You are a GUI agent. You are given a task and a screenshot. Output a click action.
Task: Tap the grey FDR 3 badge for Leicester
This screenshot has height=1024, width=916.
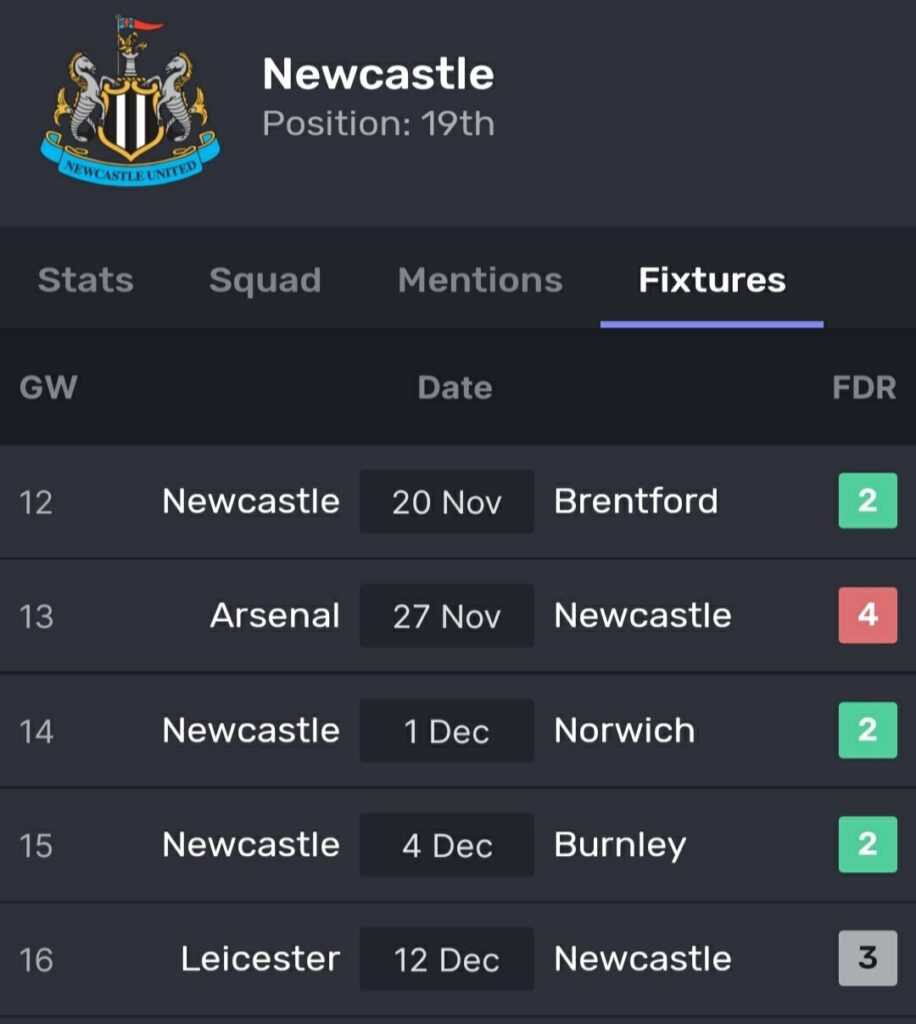[867, 958]
